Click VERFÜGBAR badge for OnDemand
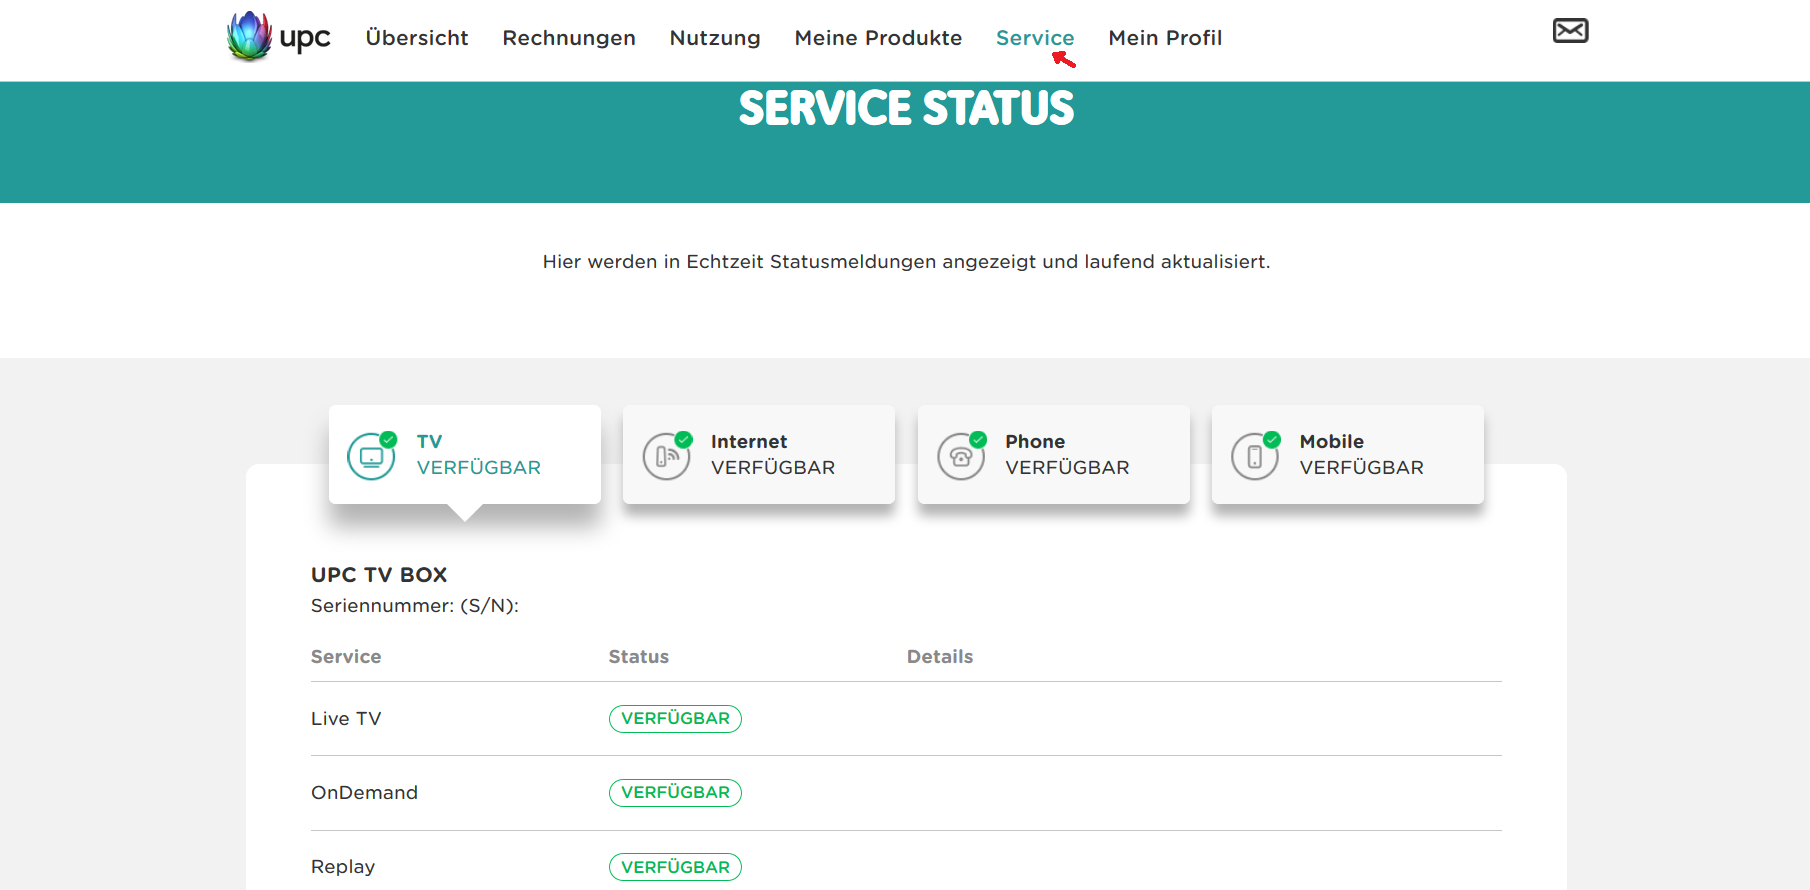The height and width of the screenshot is (890, 1810). [x=675, y=793]
